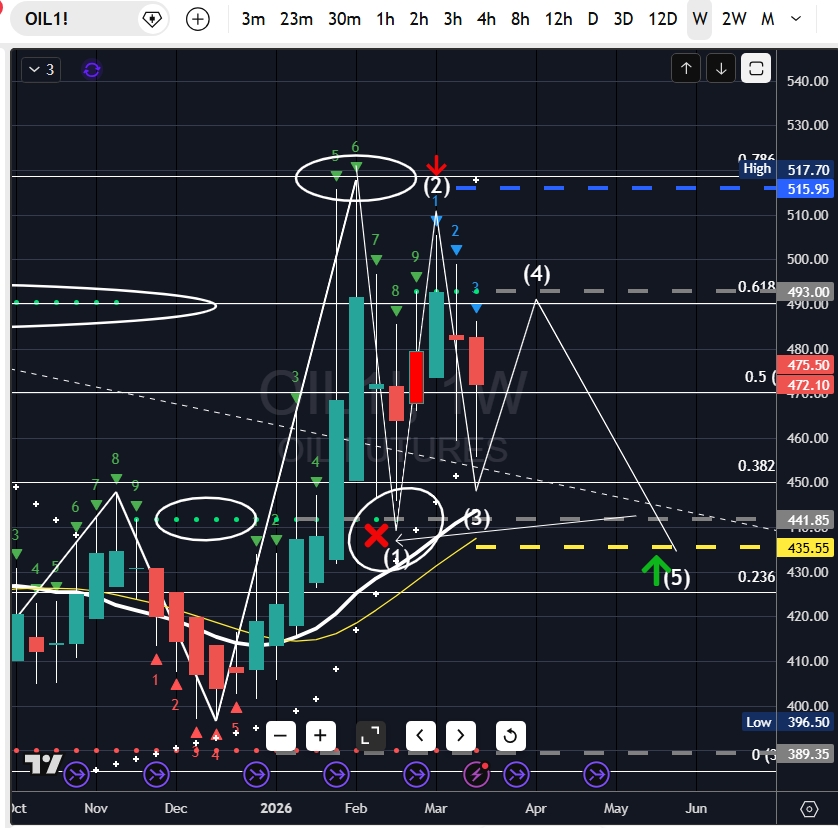Viewport: 838px width, 828px height.
Task: Select the 30m timeframe
Action: (344, 19)
